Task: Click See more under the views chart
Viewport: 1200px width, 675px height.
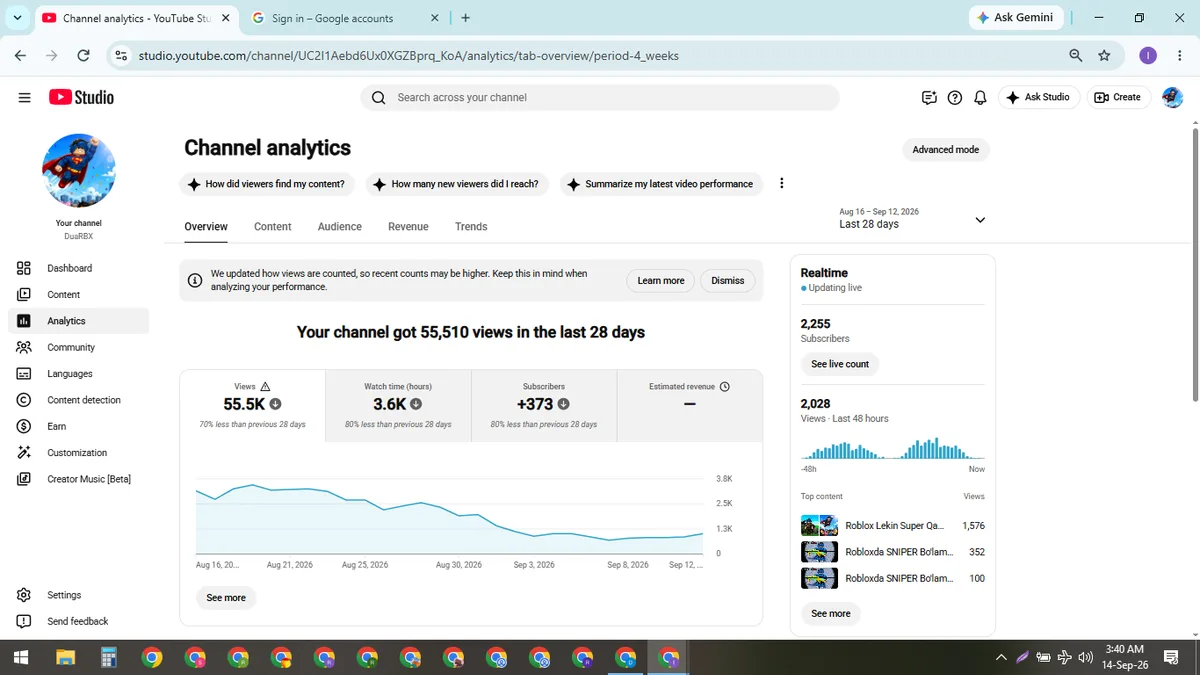Action: (x=226, y=598)
